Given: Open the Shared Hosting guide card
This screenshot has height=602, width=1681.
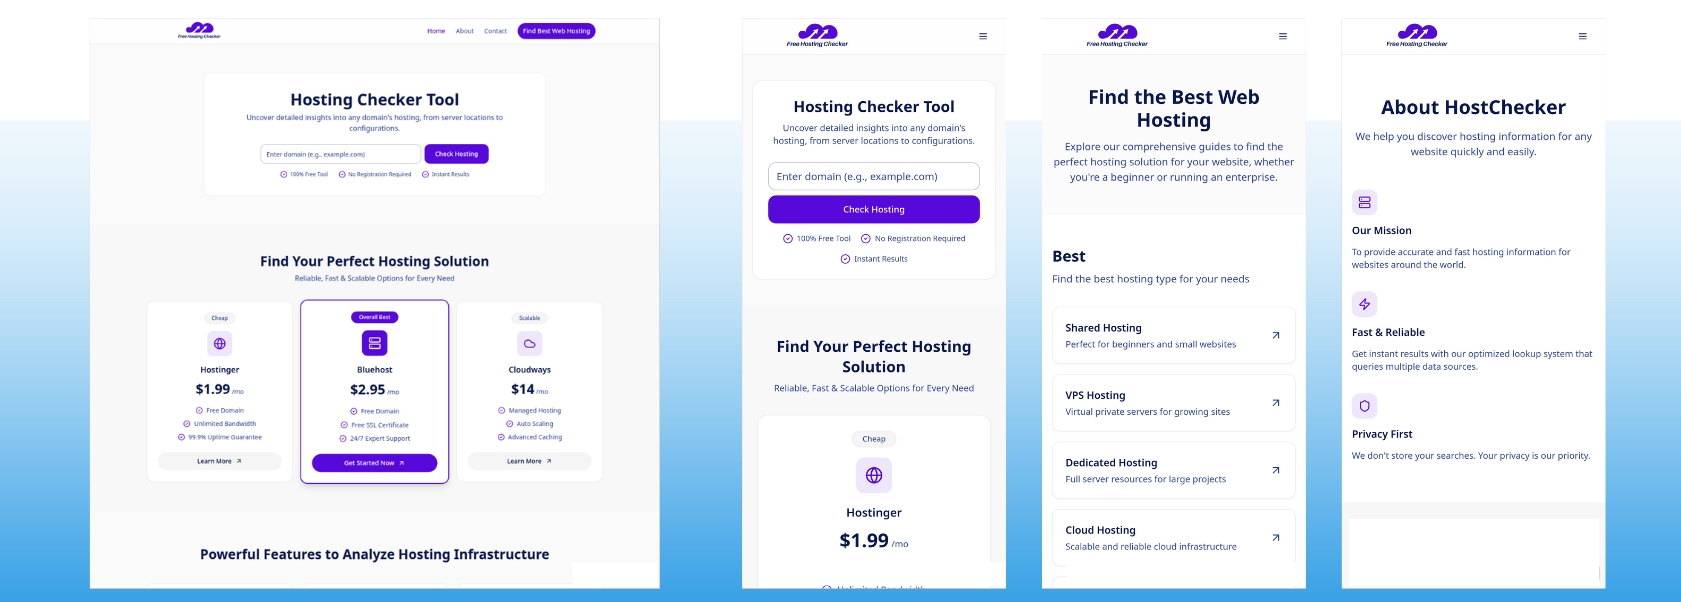Looking at the screenshot, I should tap(1174, 335).
